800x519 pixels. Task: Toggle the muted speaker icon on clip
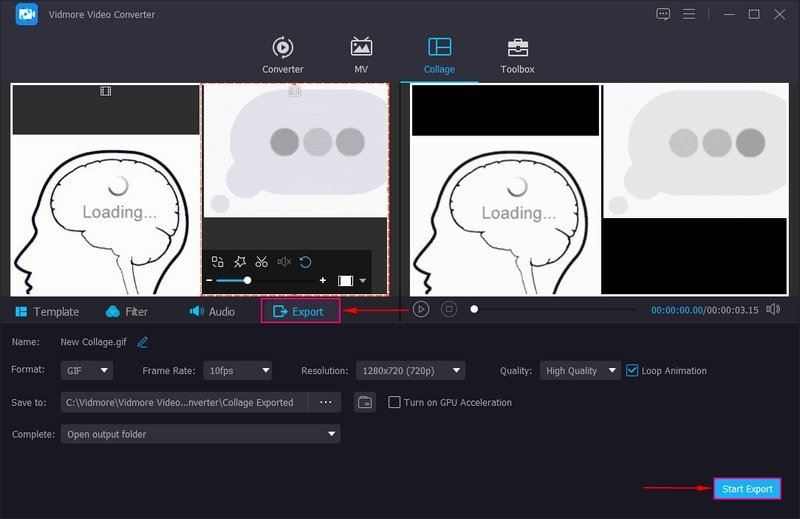(284, 262)
